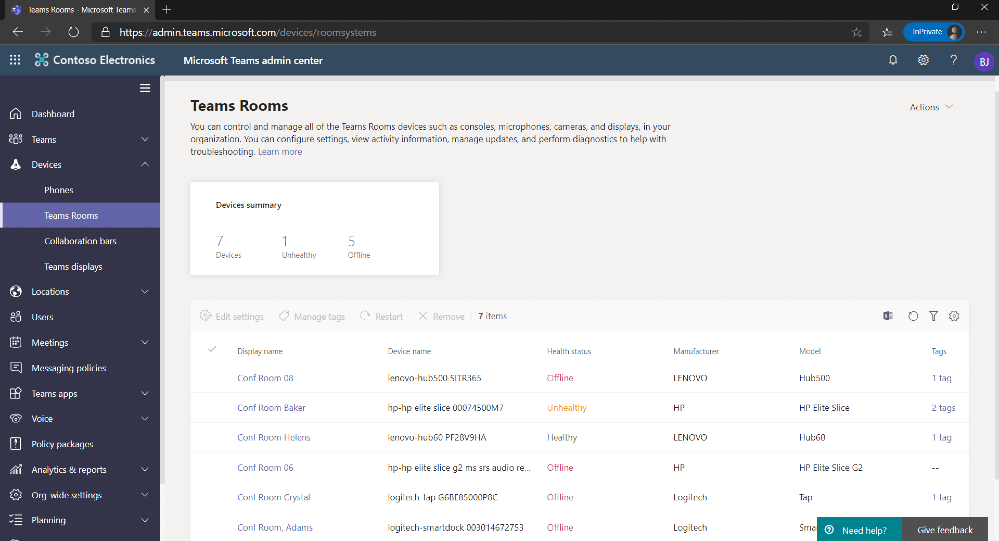Click the Users icon in sidebar
Image resolution: width=999 pixels, height=541 pixels.
tap(16, 317)
